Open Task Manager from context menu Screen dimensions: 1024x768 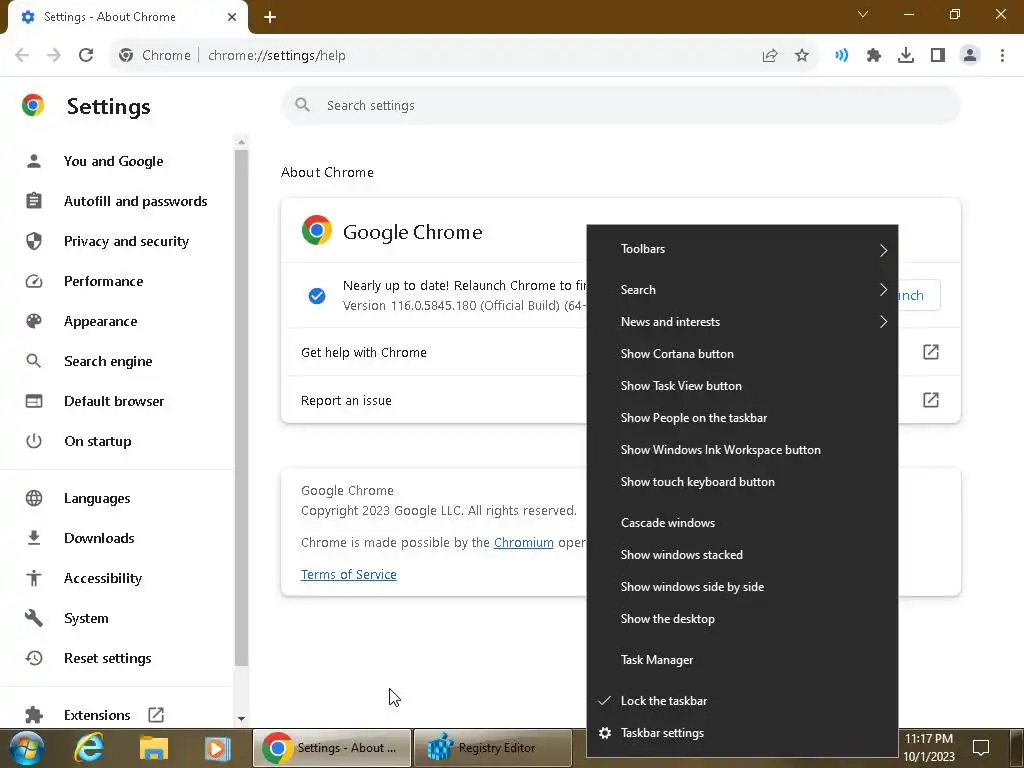click(x=743, y=660)
